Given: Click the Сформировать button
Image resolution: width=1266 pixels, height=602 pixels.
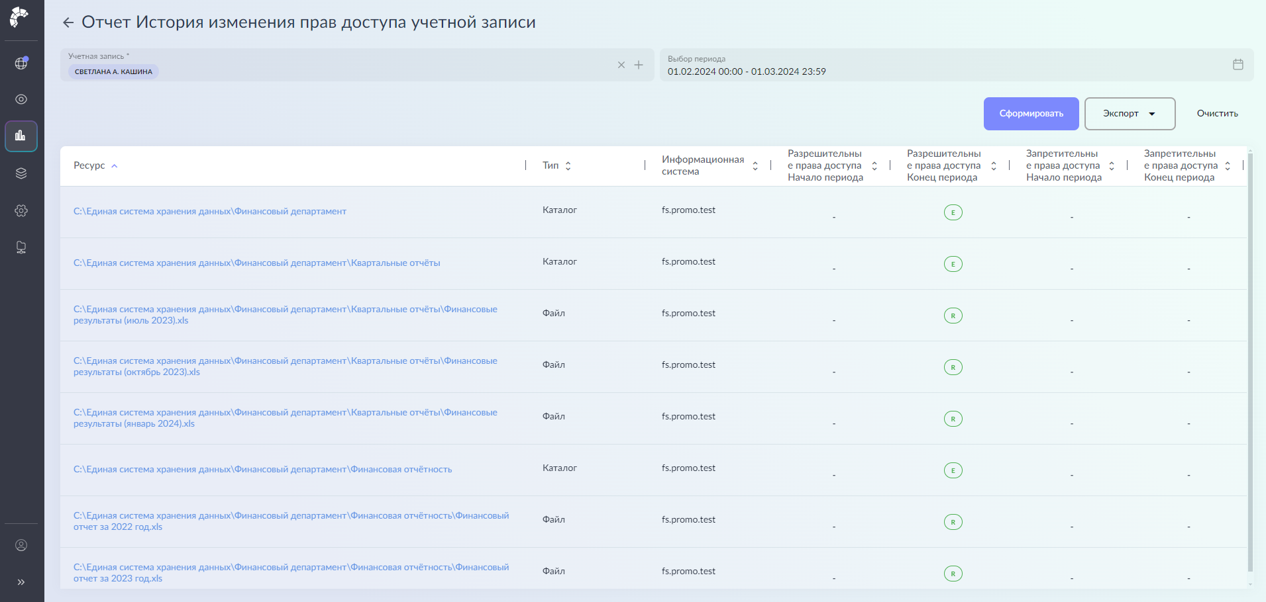Looking at the screenshot, I should coord(1030,114).
